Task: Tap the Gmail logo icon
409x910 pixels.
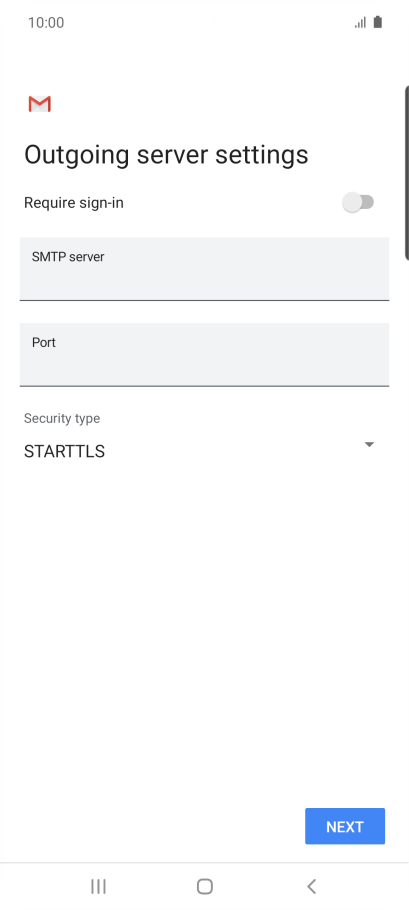Action: click(39, 104)
